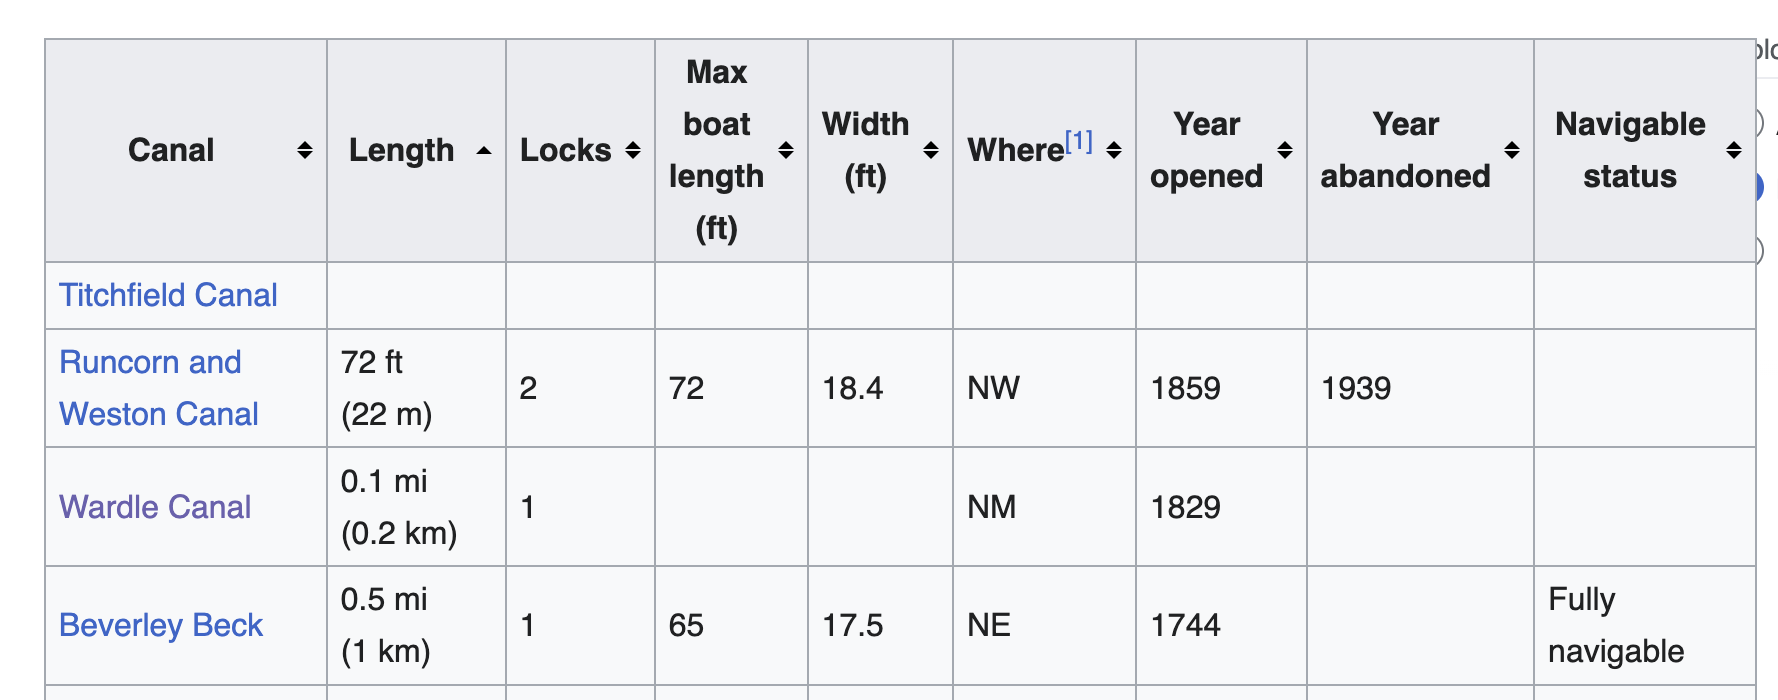Sort by Locks using its arrow icon
The height and width of the screenshot is (700, 1778).
(633, 151)
